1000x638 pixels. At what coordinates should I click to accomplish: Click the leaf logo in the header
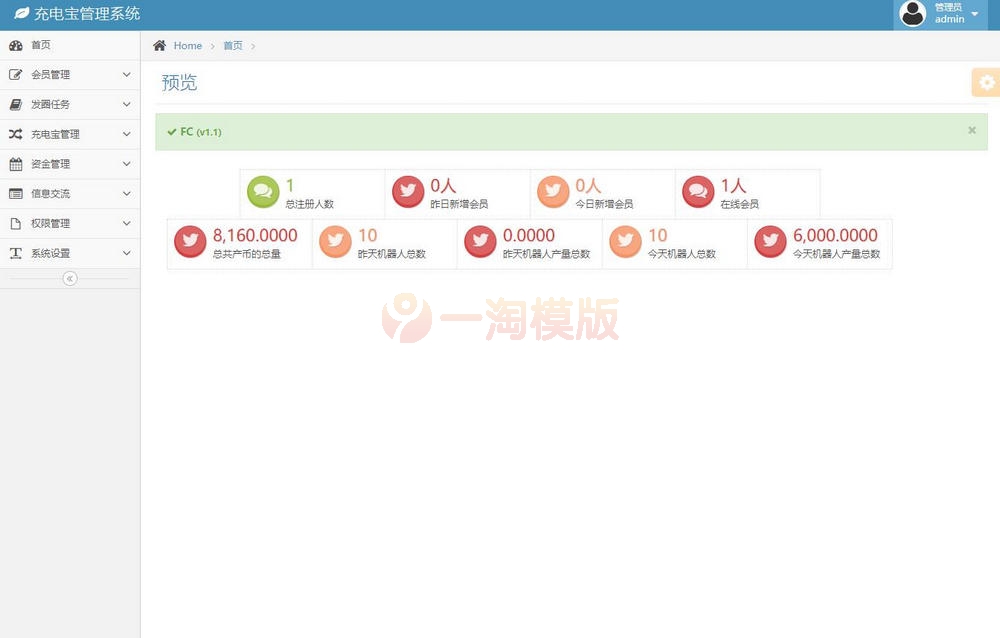point(22,13)
